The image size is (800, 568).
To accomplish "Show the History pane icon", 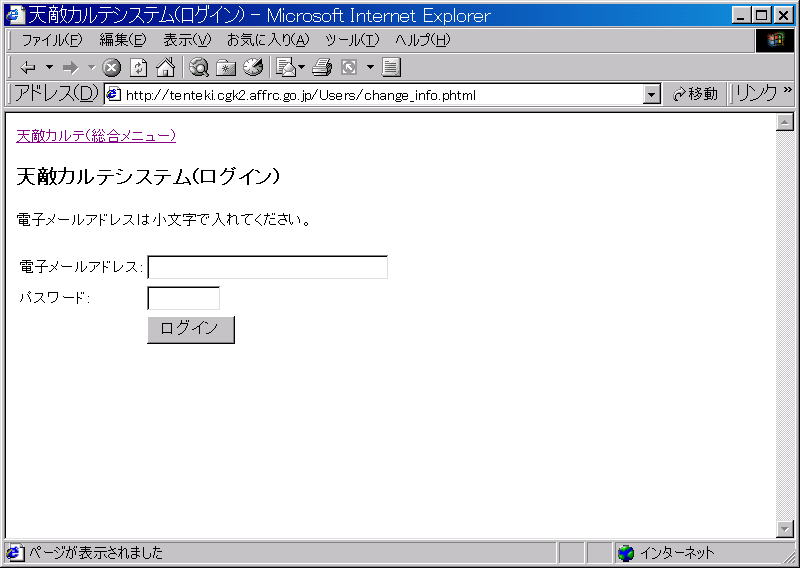I will [x=253, y=68].
